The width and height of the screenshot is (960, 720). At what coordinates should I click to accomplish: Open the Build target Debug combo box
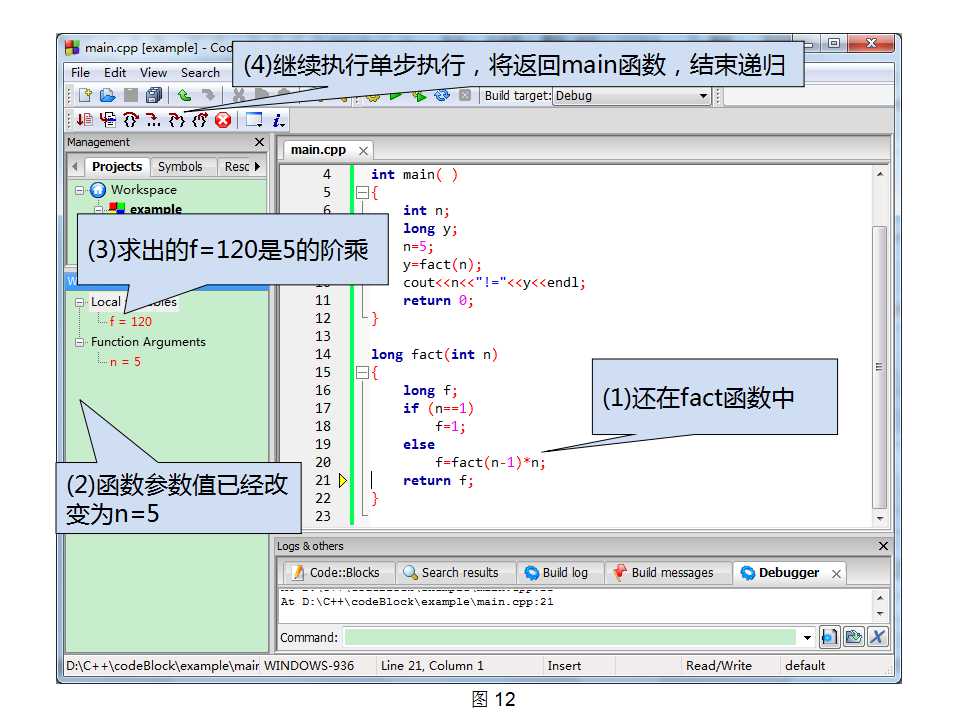(631, 96)
